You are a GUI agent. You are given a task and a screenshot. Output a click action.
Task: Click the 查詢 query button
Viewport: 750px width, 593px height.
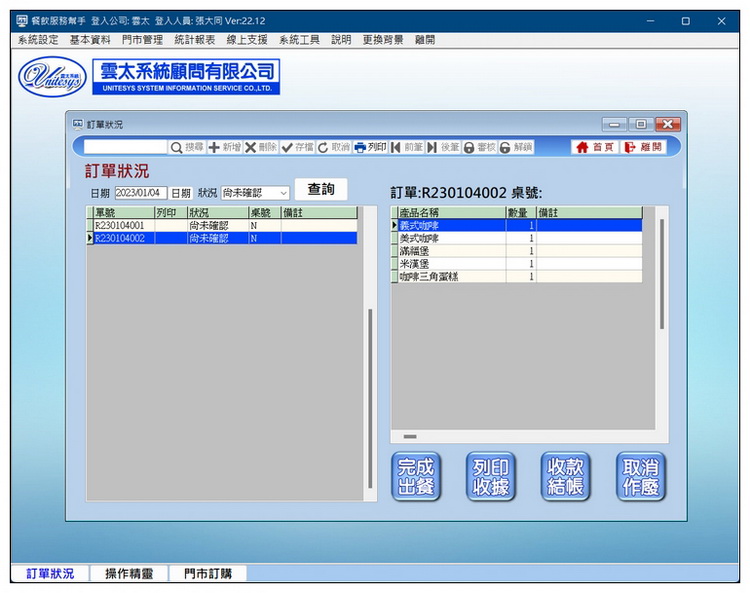[321, 190]
